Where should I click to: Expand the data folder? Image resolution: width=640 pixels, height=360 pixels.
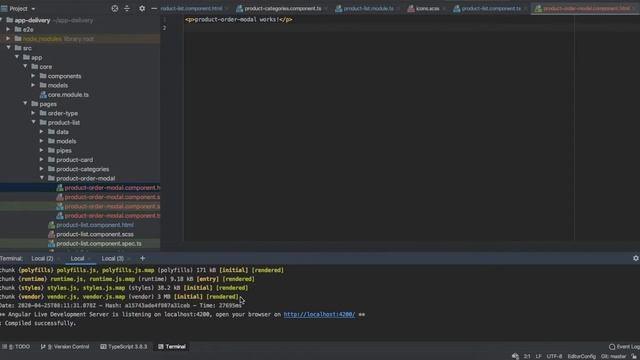[x=42, y=132]
